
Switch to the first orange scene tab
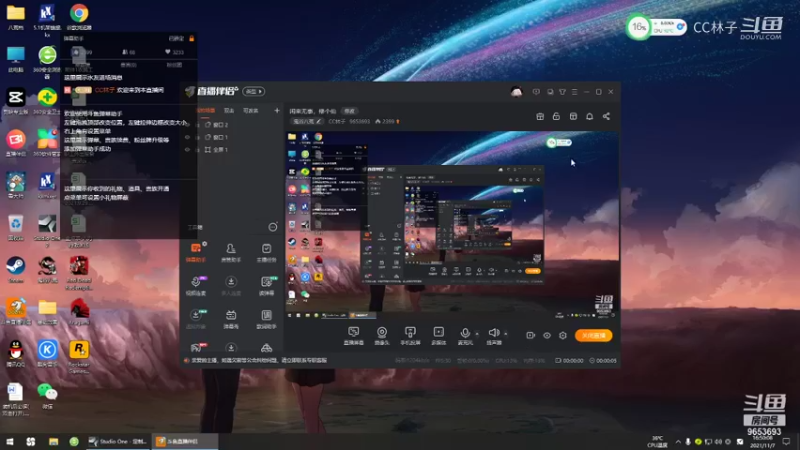206,111
